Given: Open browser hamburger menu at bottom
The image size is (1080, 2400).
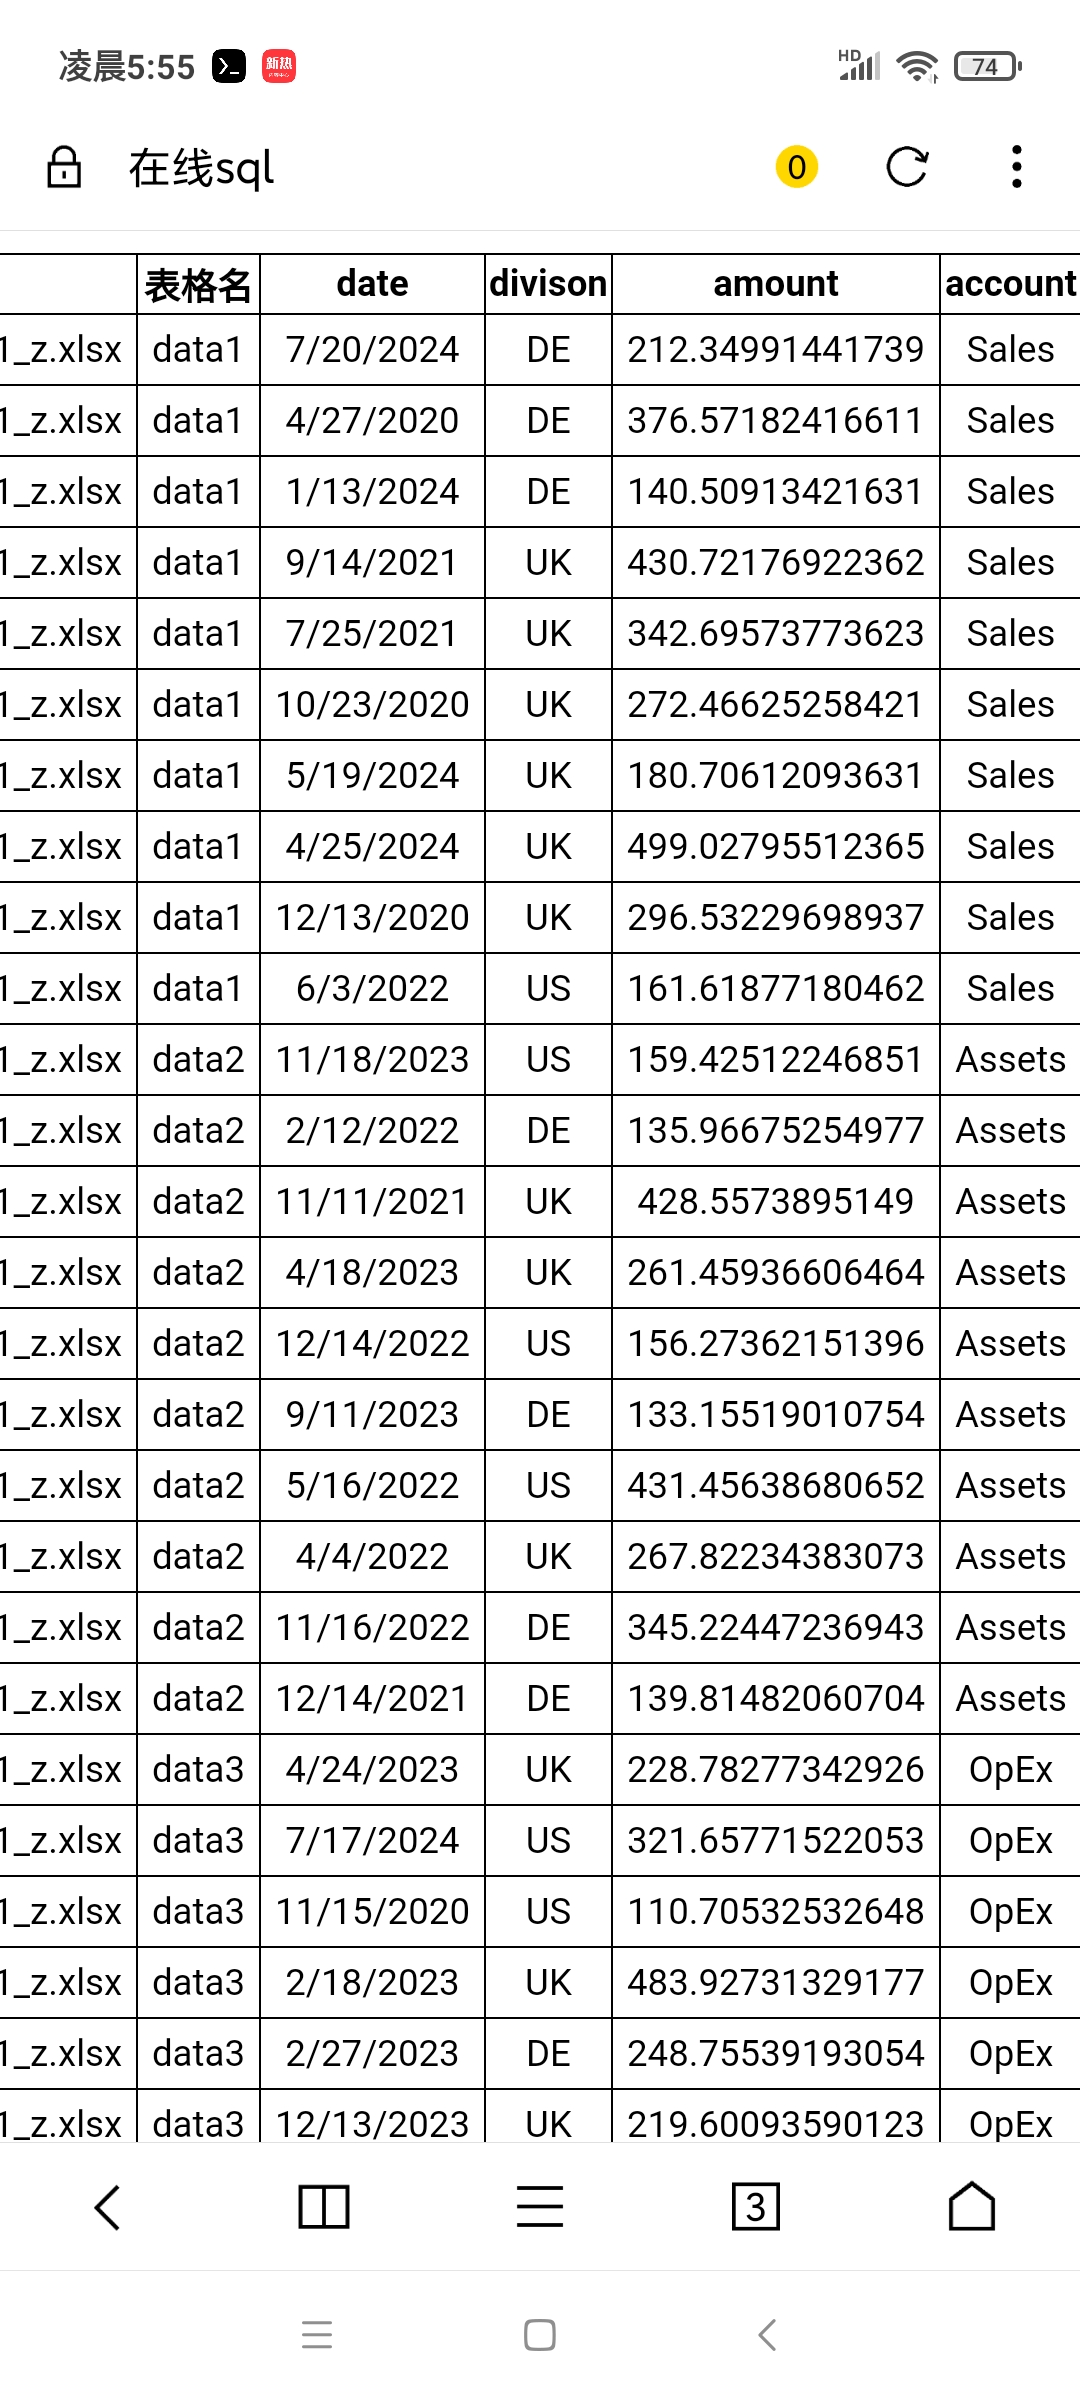Looking at the screenshot, I should [540, 2207].
